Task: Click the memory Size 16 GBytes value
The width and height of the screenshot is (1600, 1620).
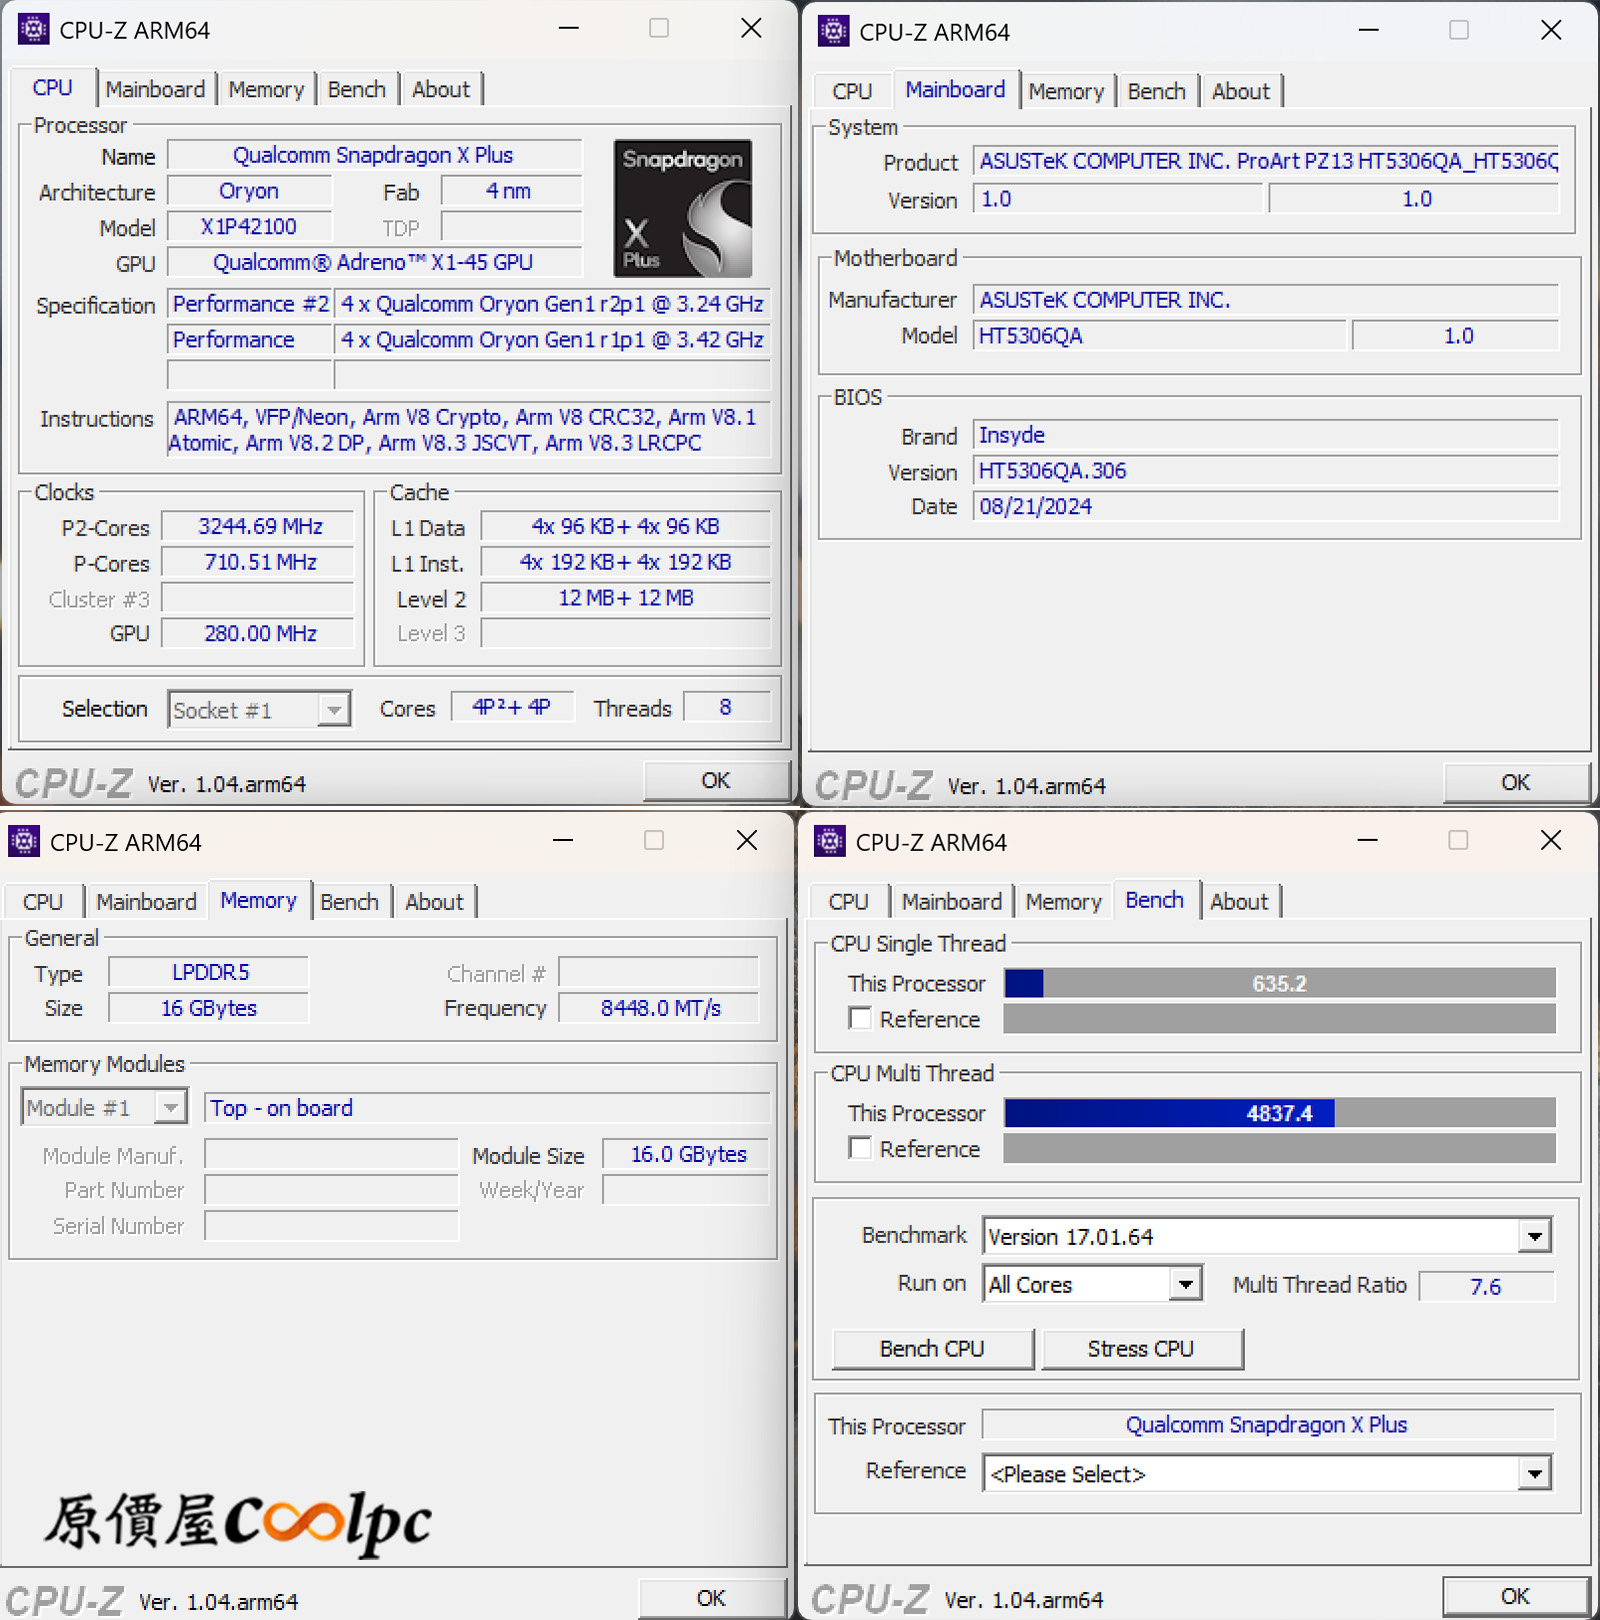Action: point(210,1007)
